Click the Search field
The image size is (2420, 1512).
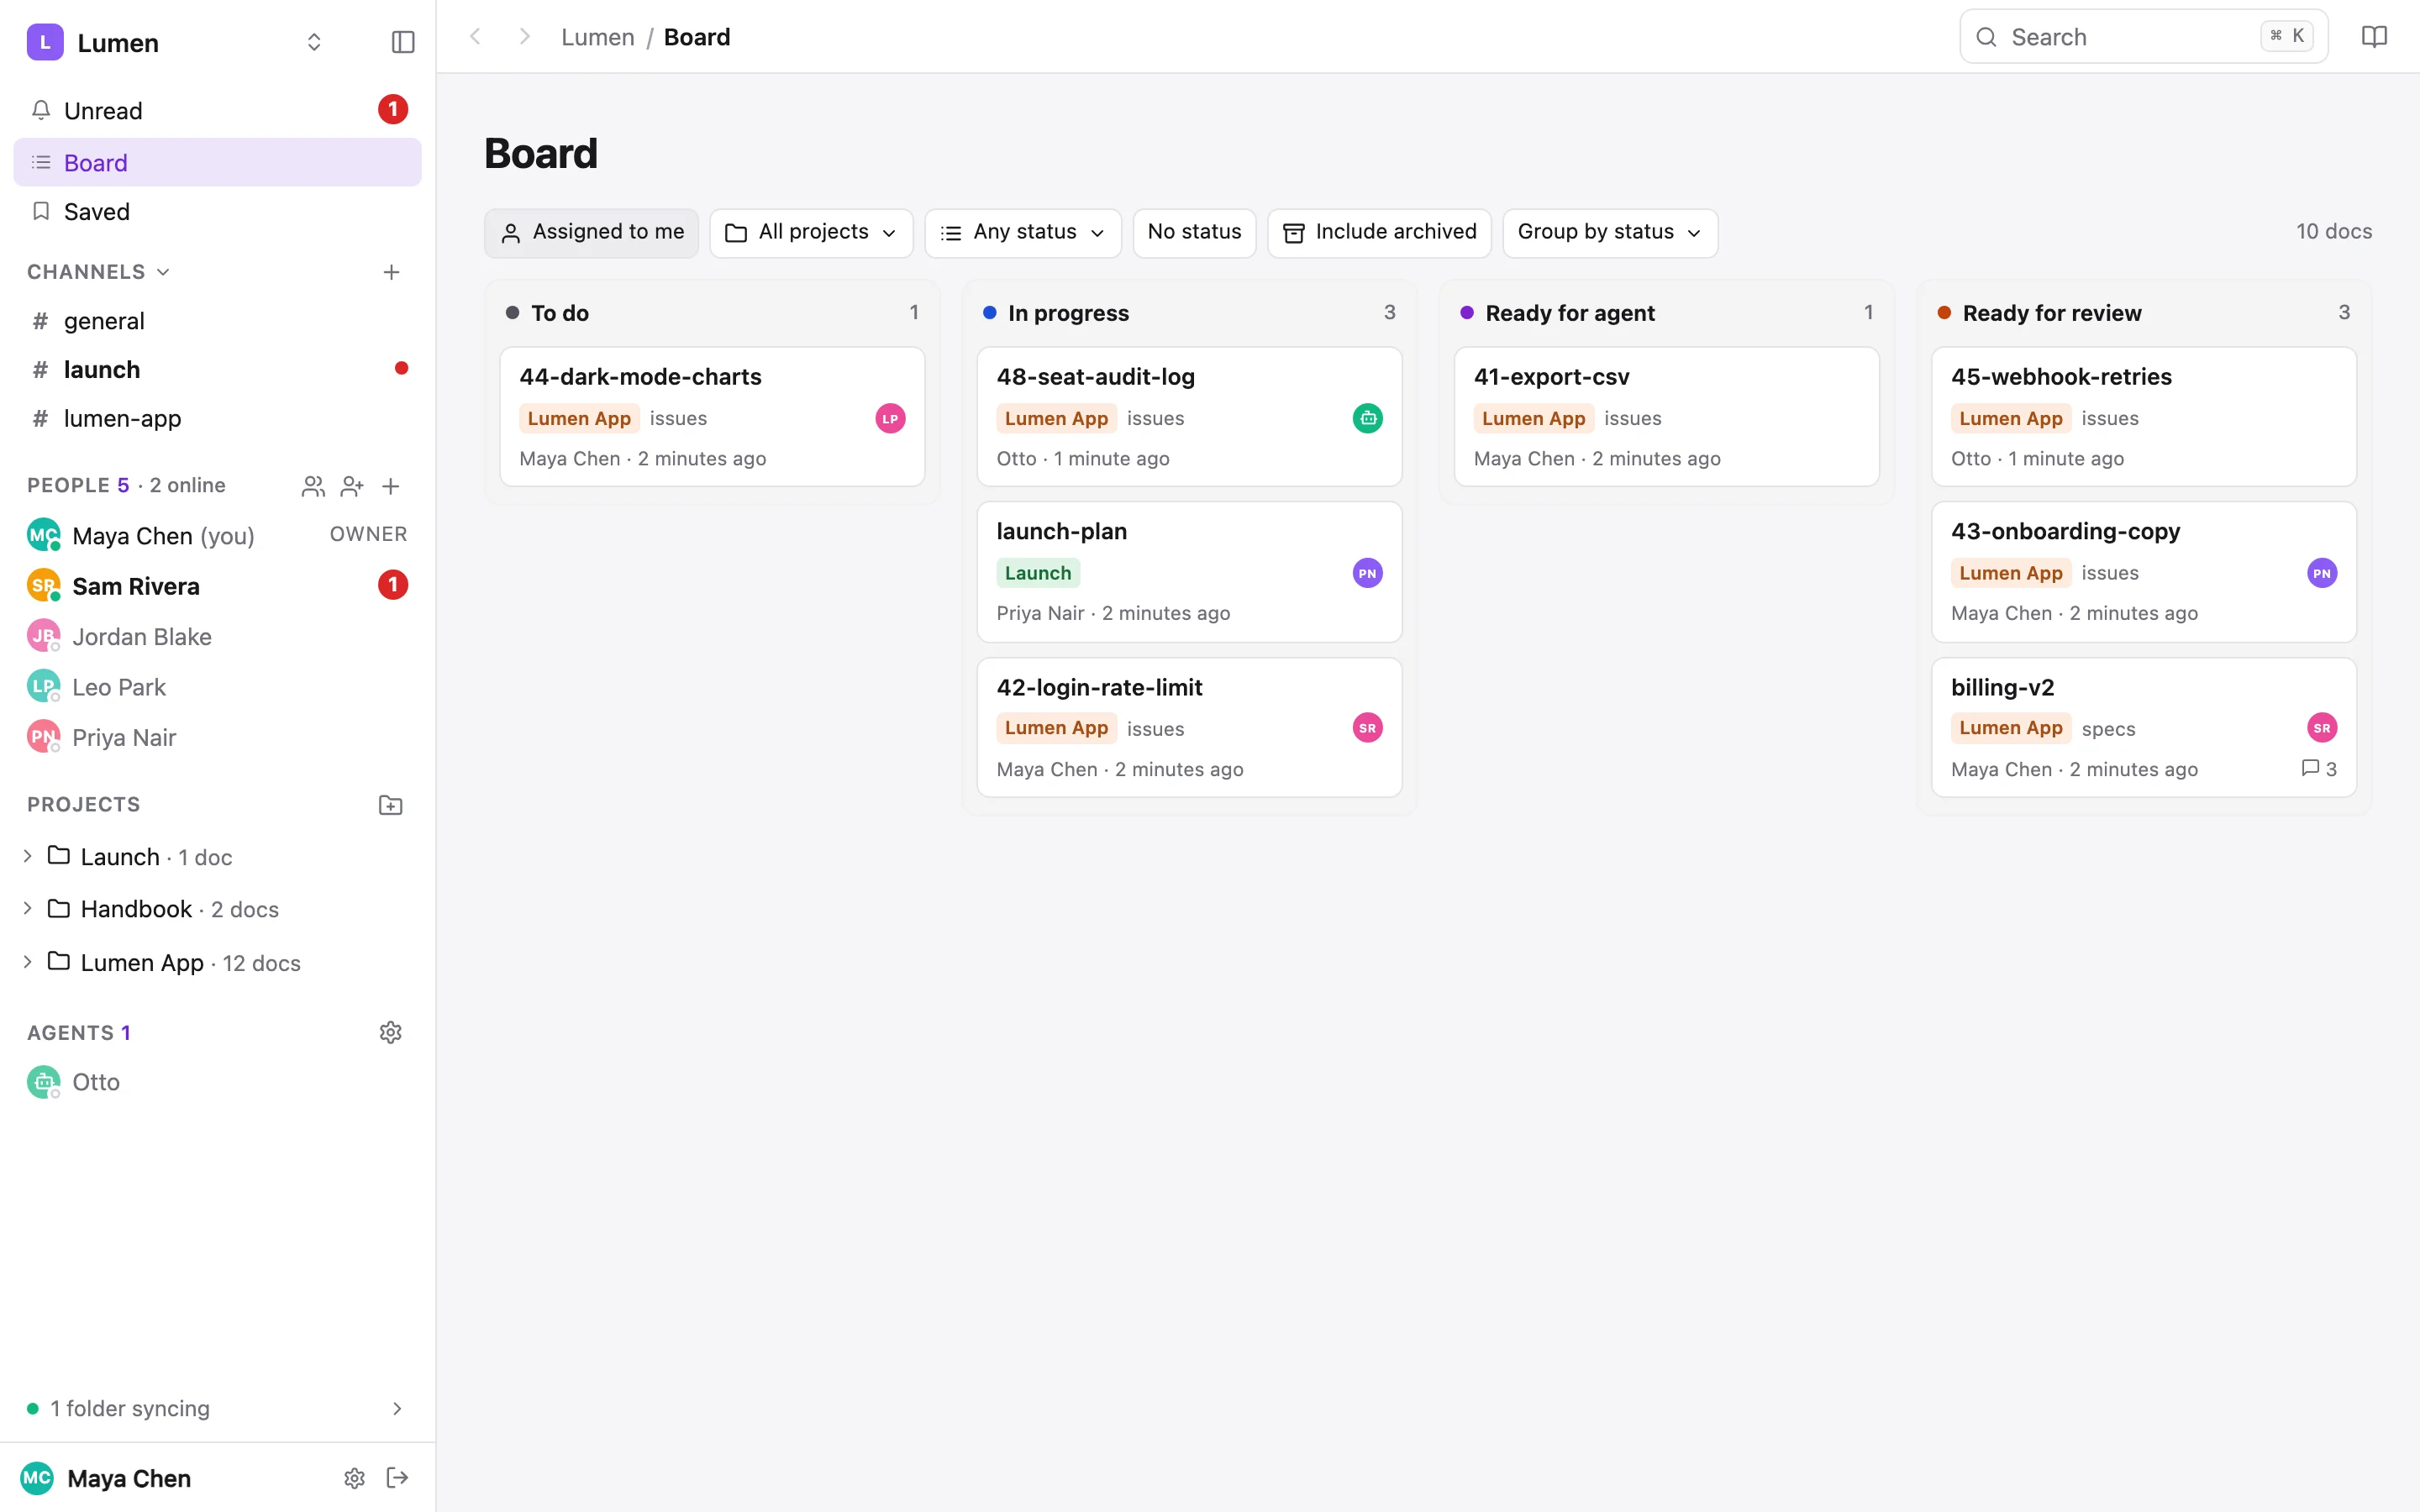(x=2143, y=37)
